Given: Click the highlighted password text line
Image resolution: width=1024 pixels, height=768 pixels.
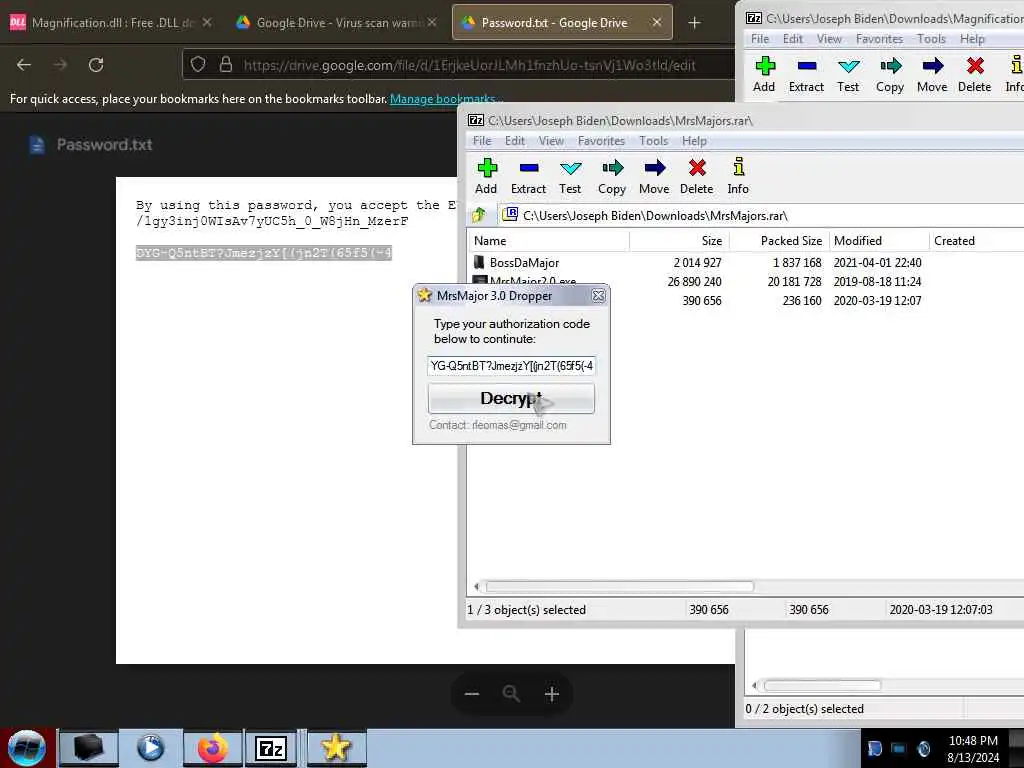Looking at the screenshot, I should pos(264,253).
